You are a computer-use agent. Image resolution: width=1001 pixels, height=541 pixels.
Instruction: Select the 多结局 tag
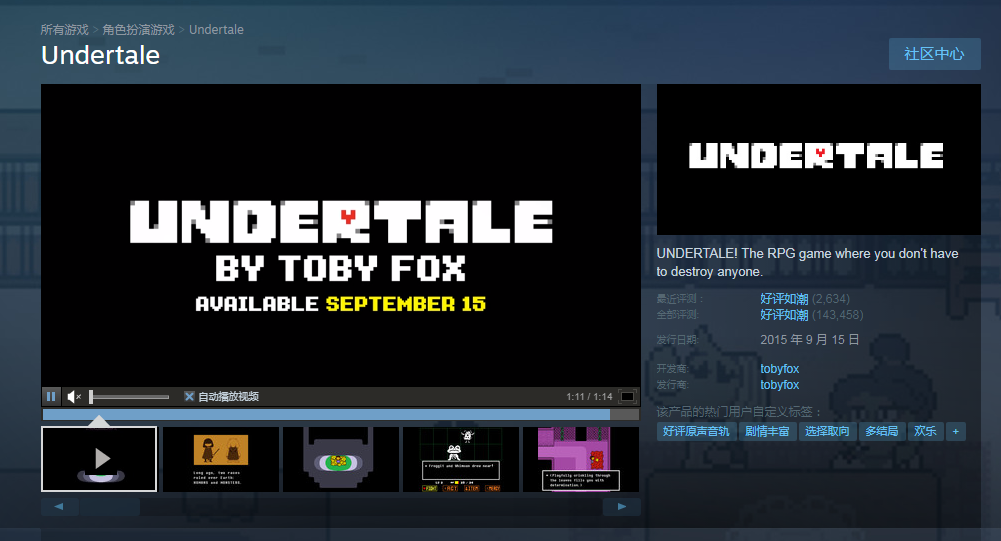[x=882, y=431]
